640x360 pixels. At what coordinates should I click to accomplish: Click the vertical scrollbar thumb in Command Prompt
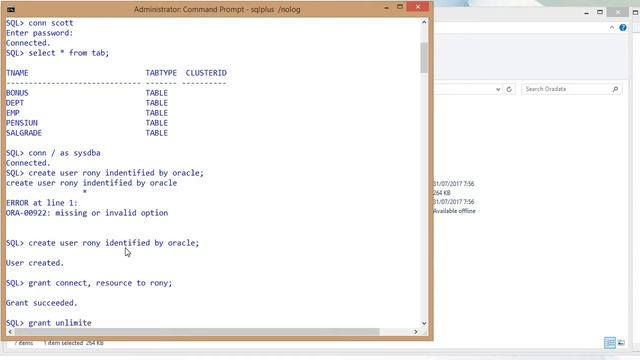point(424,58)
